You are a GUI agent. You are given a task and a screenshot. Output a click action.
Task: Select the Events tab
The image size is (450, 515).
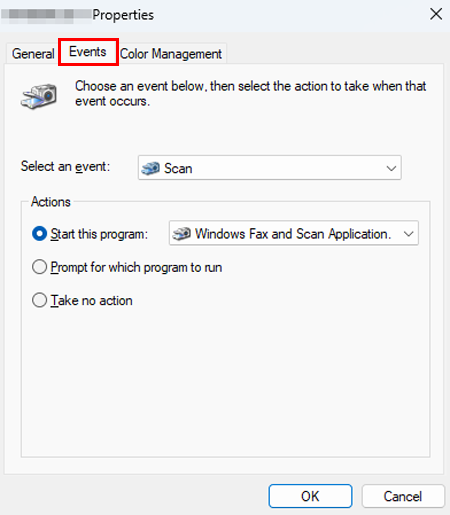88,52
